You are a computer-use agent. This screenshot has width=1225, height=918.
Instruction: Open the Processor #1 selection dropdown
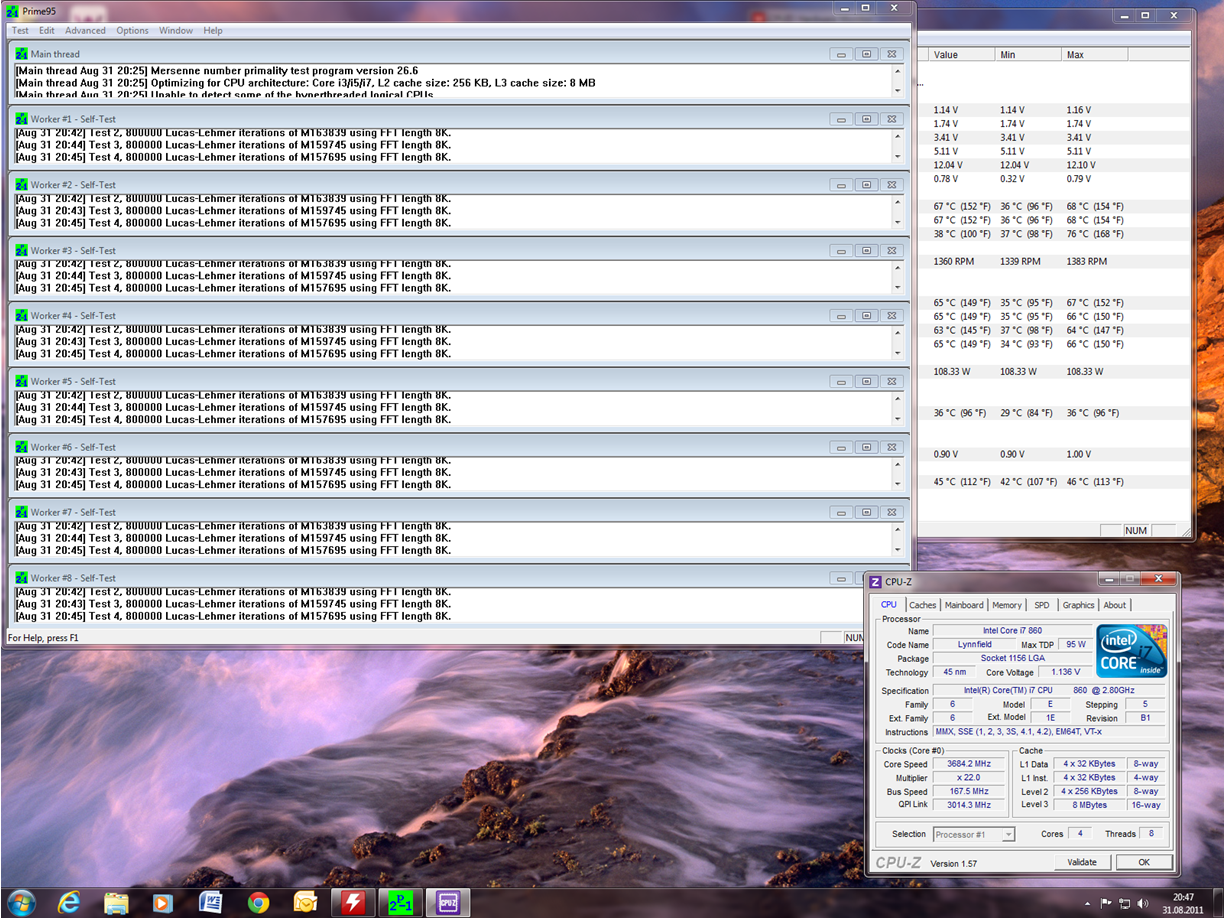(x=974, y=834)
